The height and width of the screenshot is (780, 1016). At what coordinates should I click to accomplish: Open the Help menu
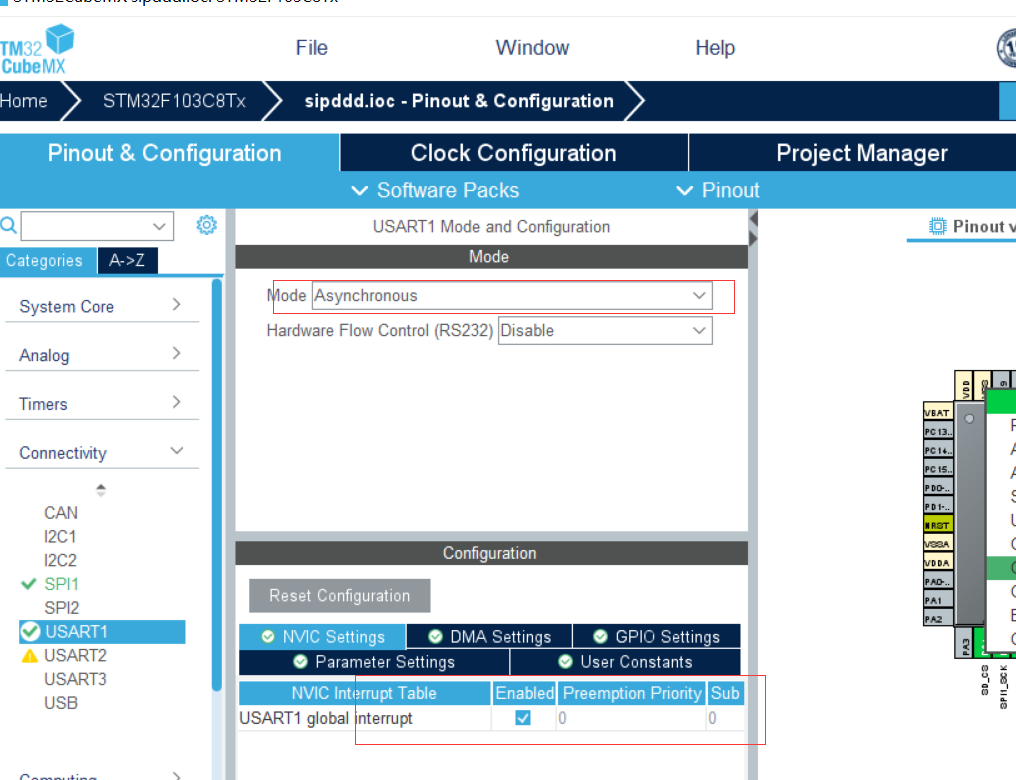click(715, 48)
